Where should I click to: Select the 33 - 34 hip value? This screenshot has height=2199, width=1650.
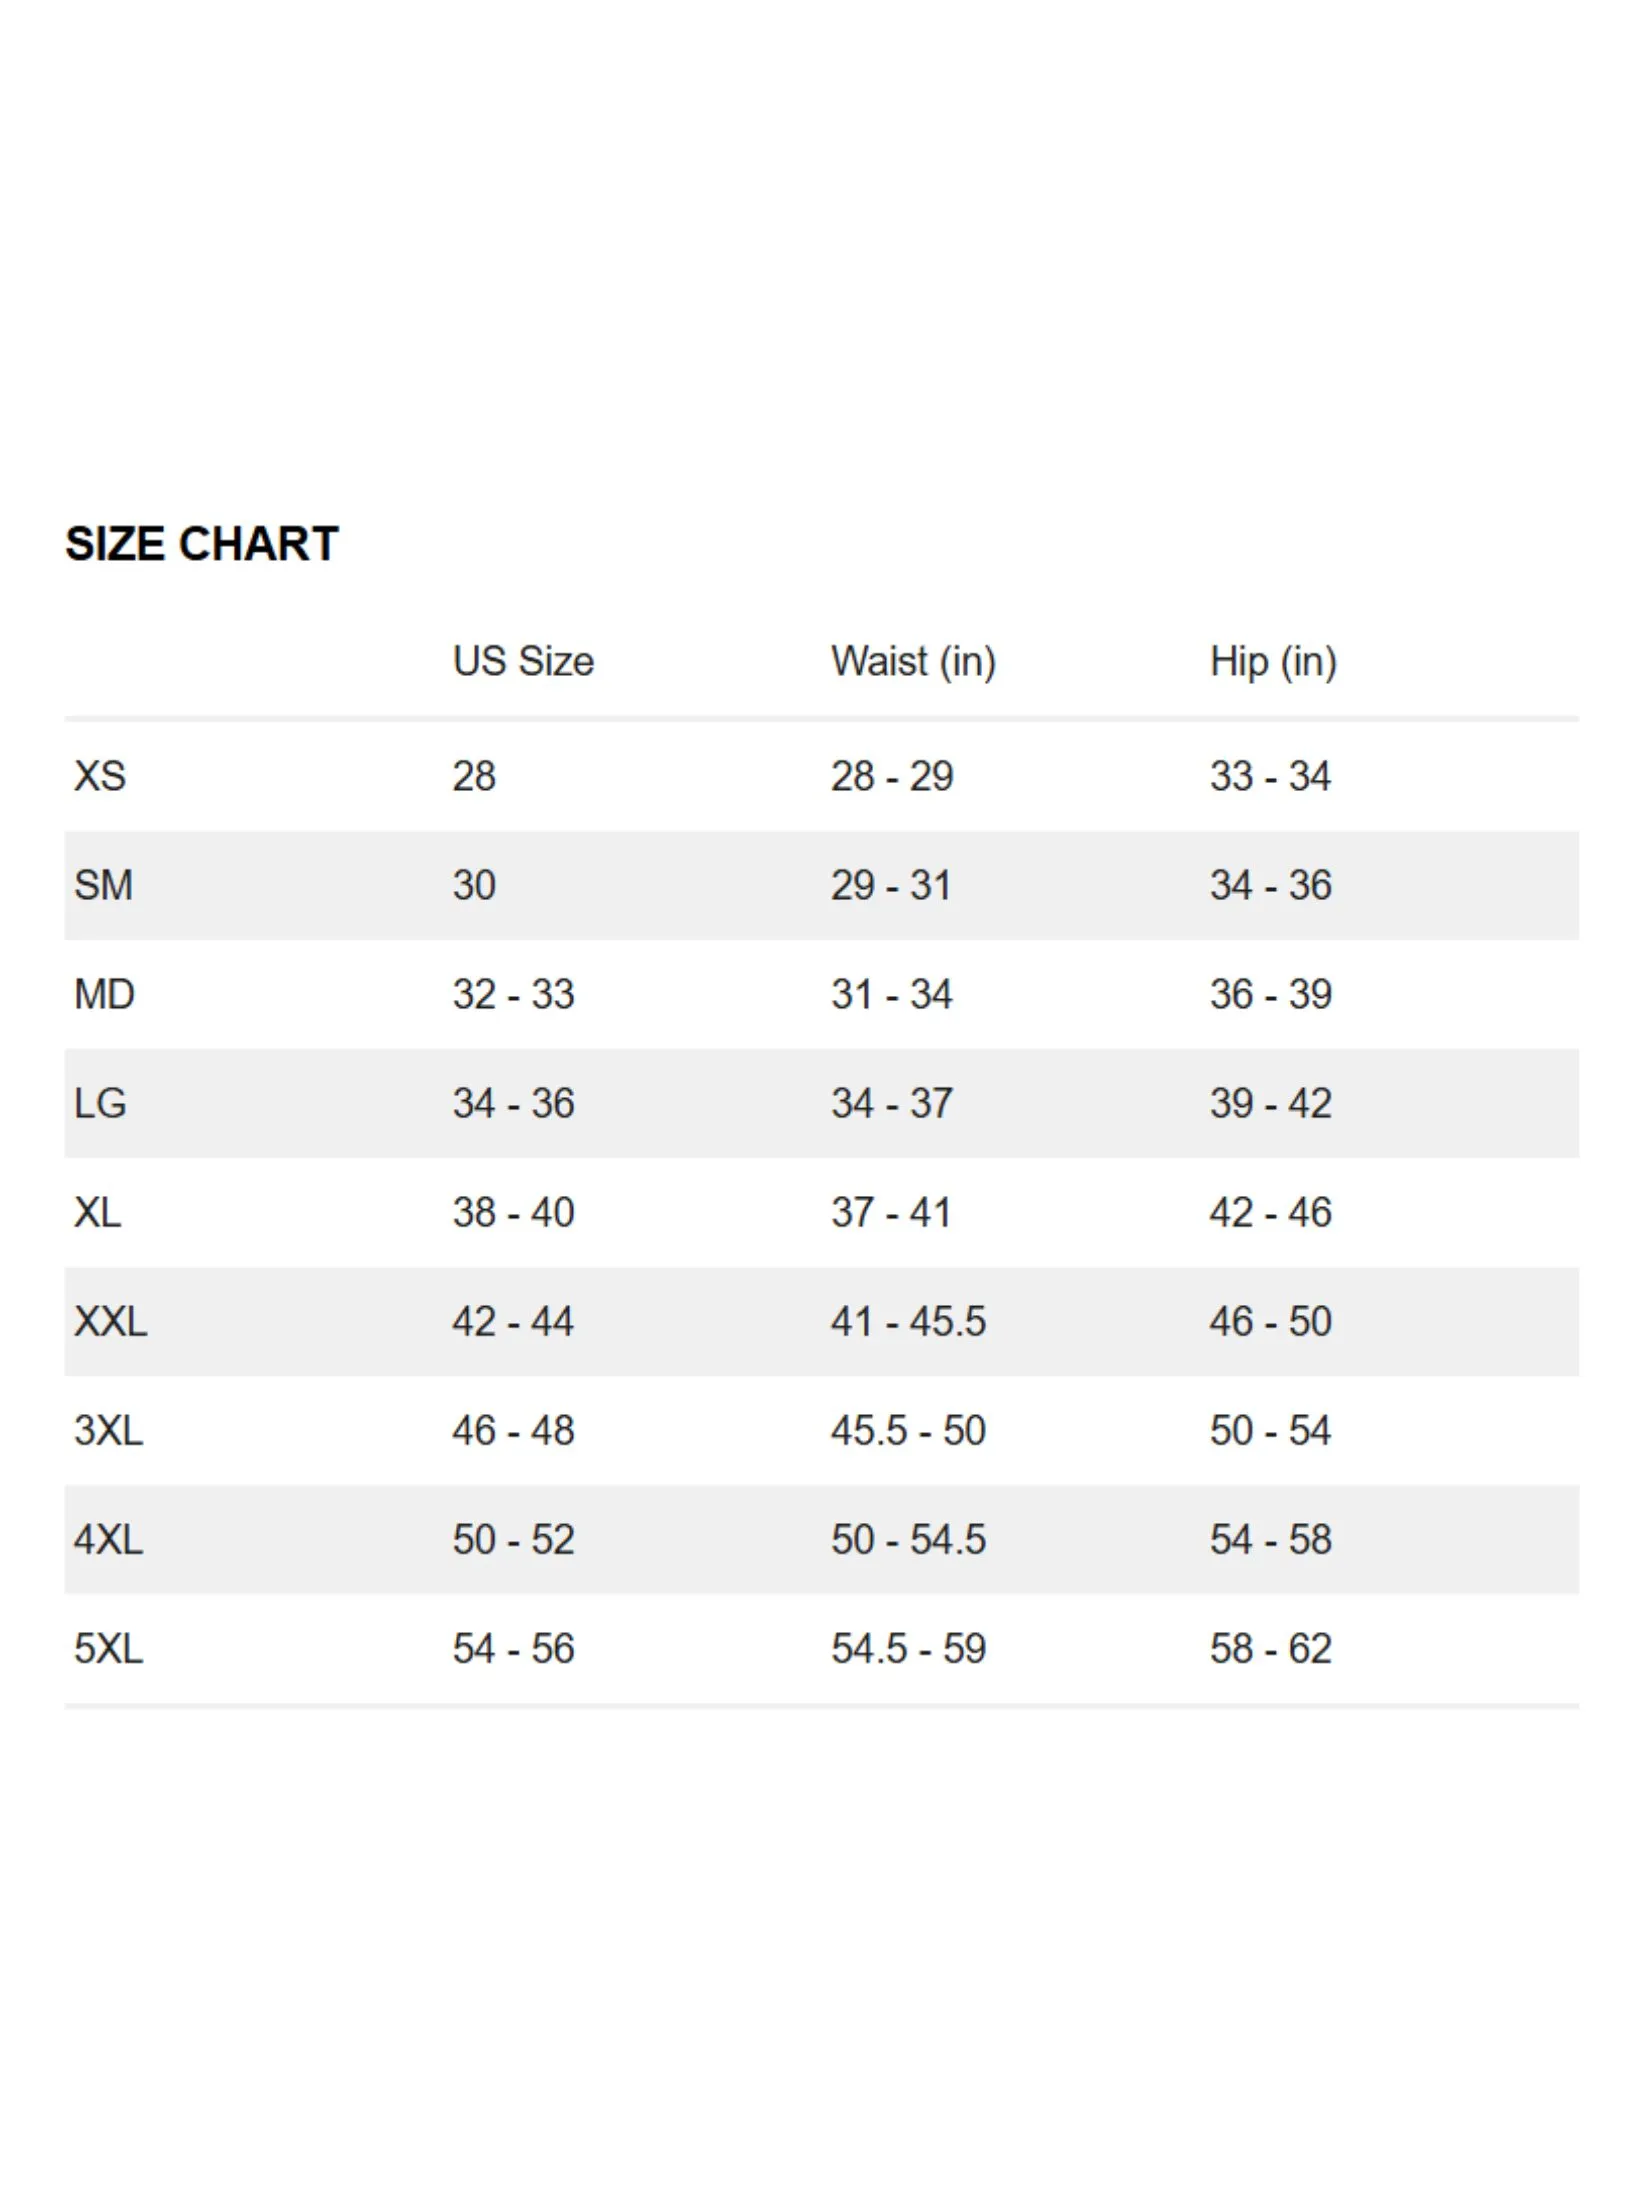1270,776
